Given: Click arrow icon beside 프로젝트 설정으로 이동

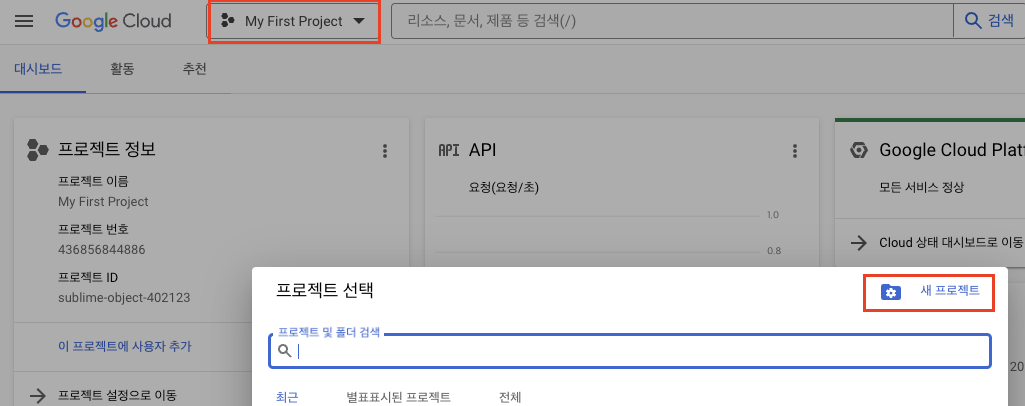Looking at the screenshot, I should pyautogui.click(x=39, y=395).
